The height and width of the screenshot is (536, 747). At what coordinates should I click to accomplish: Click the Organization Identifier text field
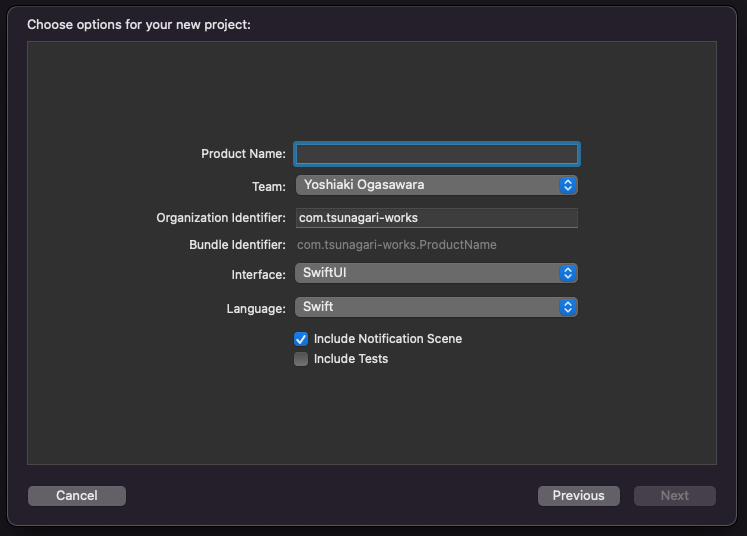coord(436,218)
